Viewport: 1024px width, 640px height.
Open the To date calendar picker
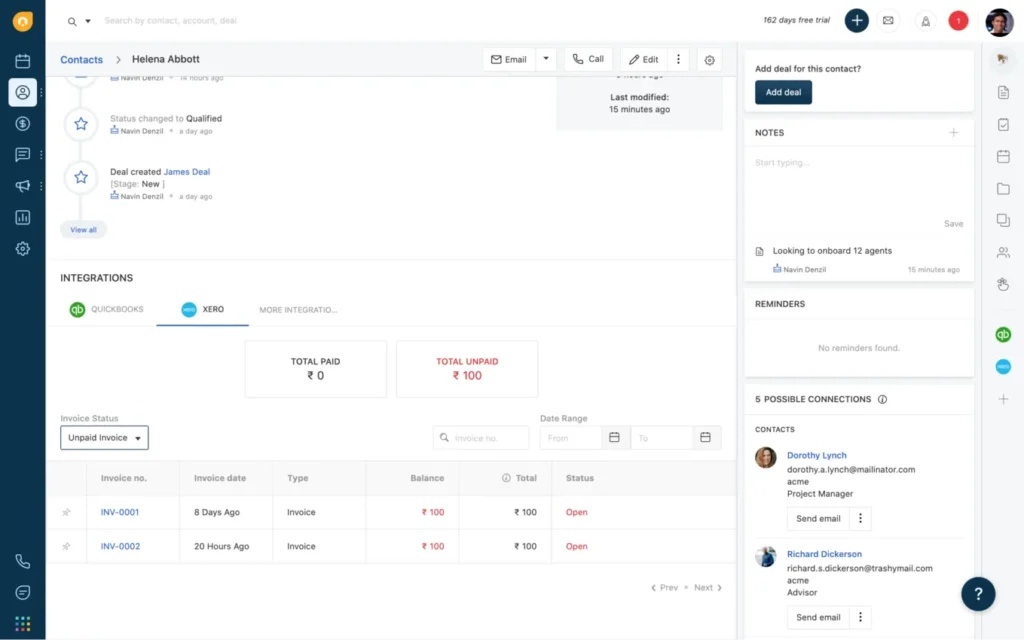click(705, 438)
